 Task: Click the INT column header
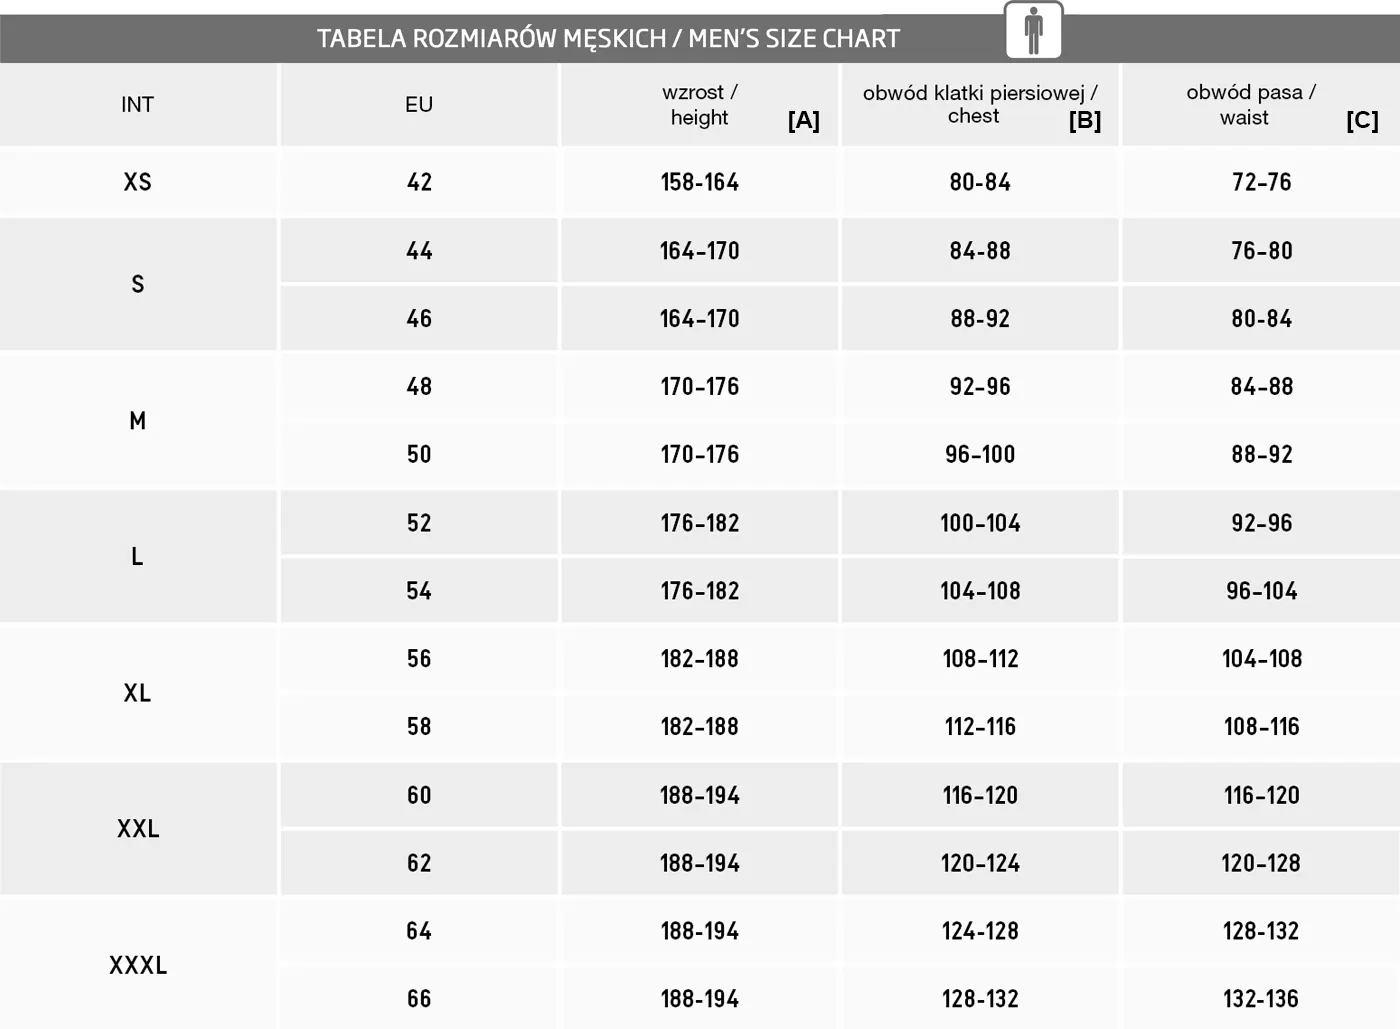tap(138, 105)
